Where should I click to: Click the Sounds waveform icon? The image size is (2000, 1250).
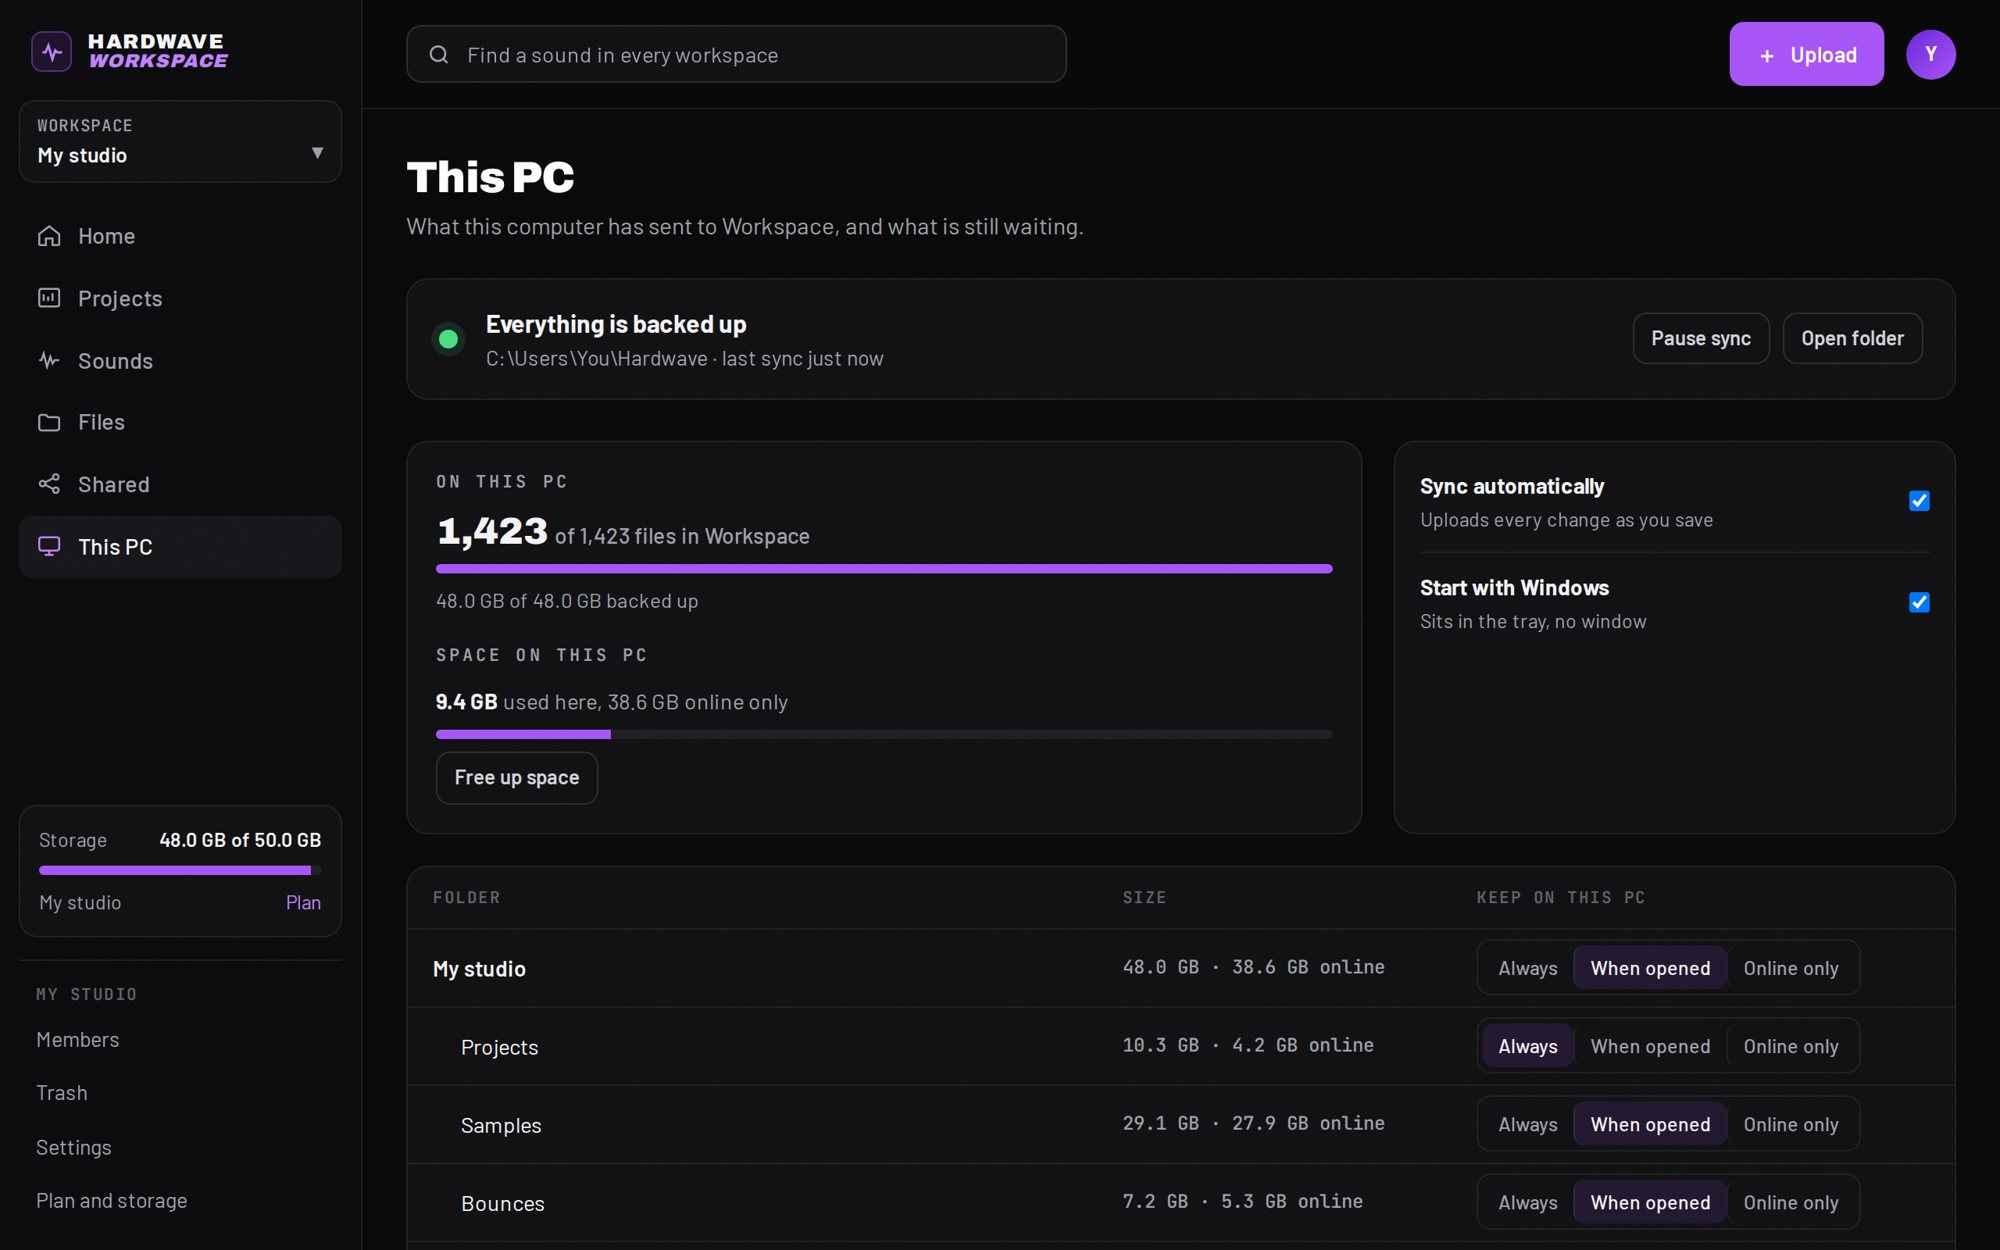49,360
